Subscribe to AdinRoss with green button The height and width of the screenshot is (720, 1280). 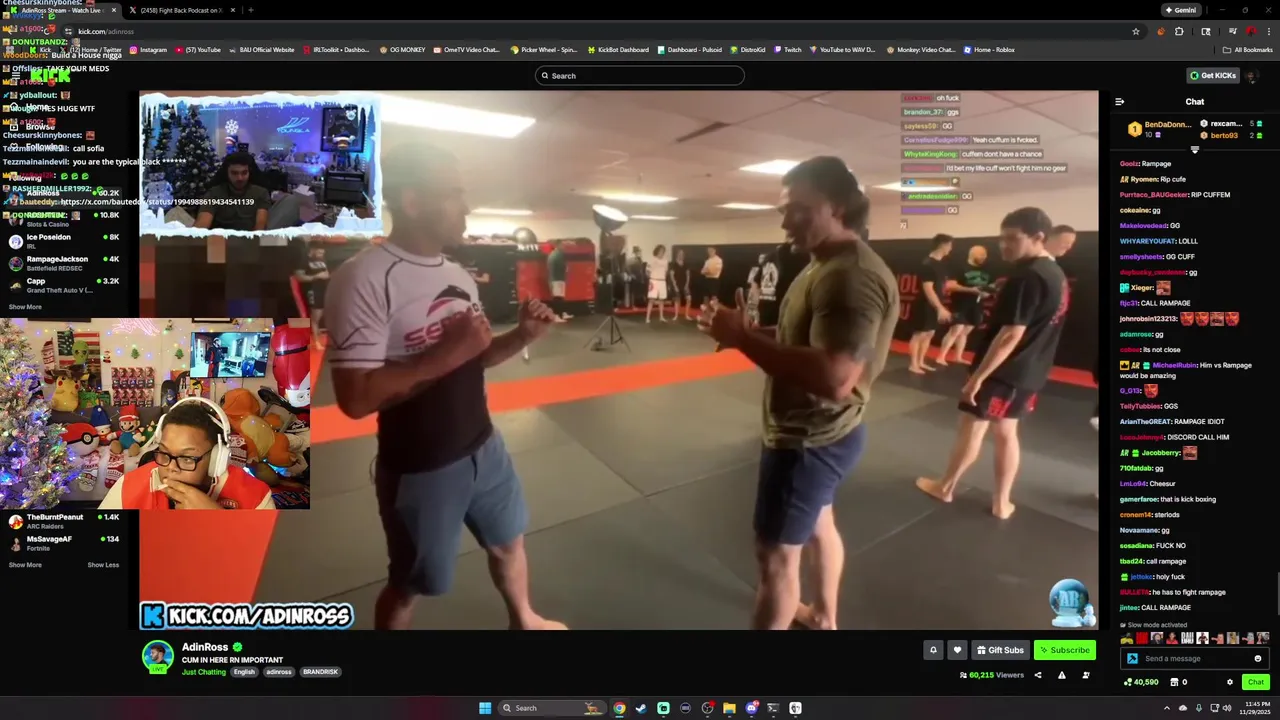(1064, 650)
